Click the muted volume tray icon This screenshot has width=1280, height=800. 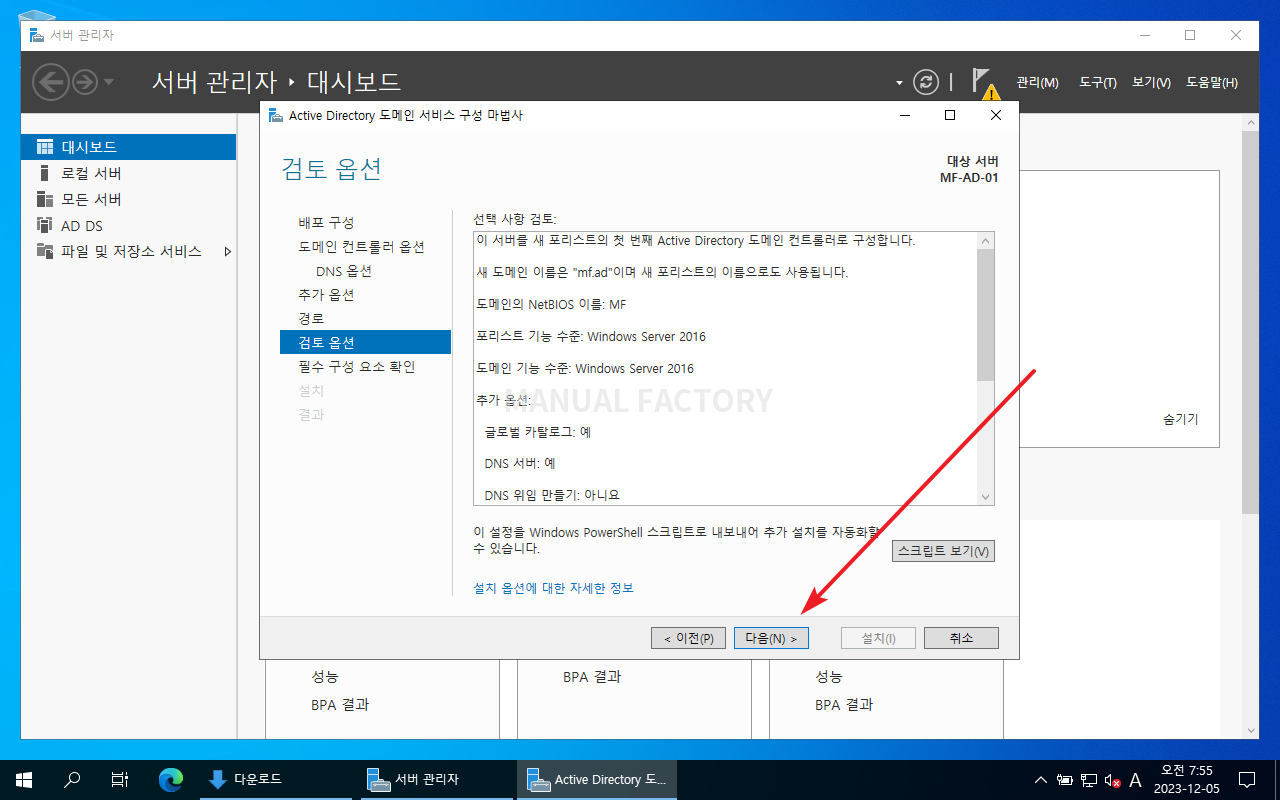1112,780
